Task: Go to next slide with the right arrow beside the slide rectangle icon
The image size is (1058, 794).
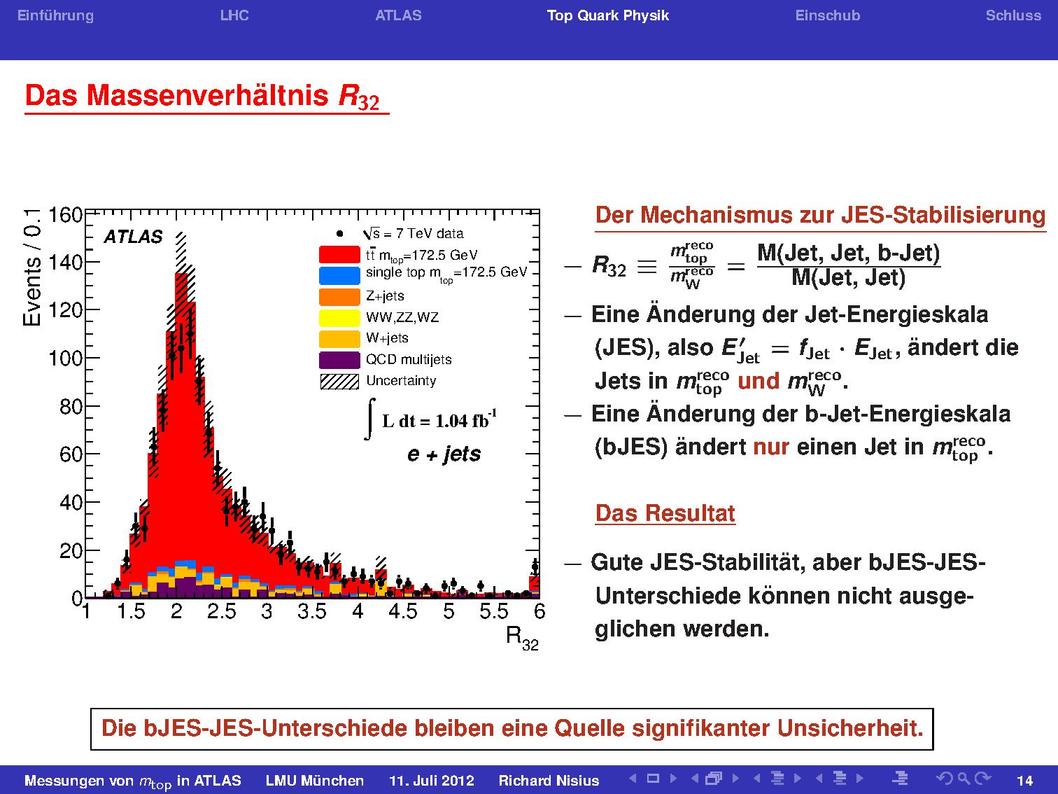Action: pos(673,778)
